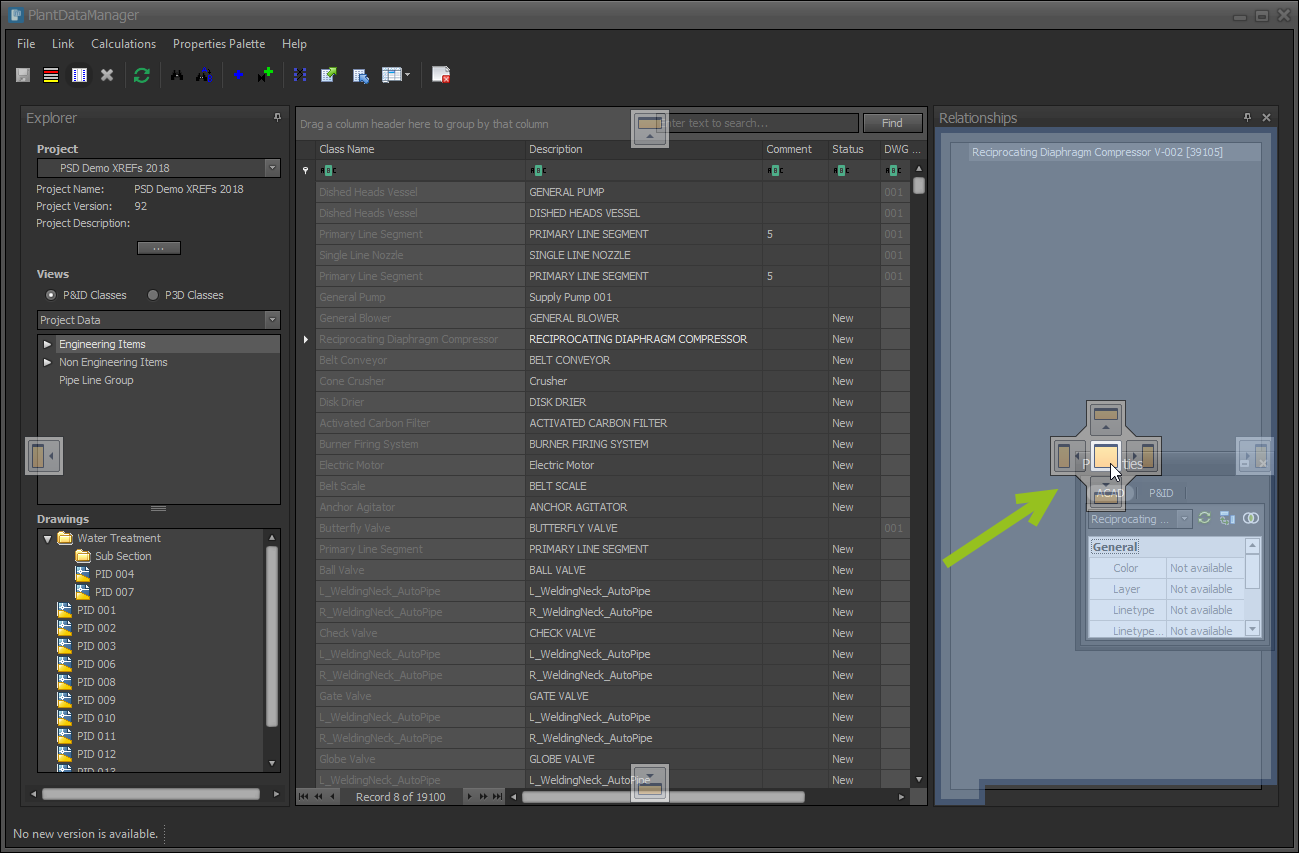Click the Find button
Image resolution: width=1299 pixels, height=853 pixels.
coord(892,123)
